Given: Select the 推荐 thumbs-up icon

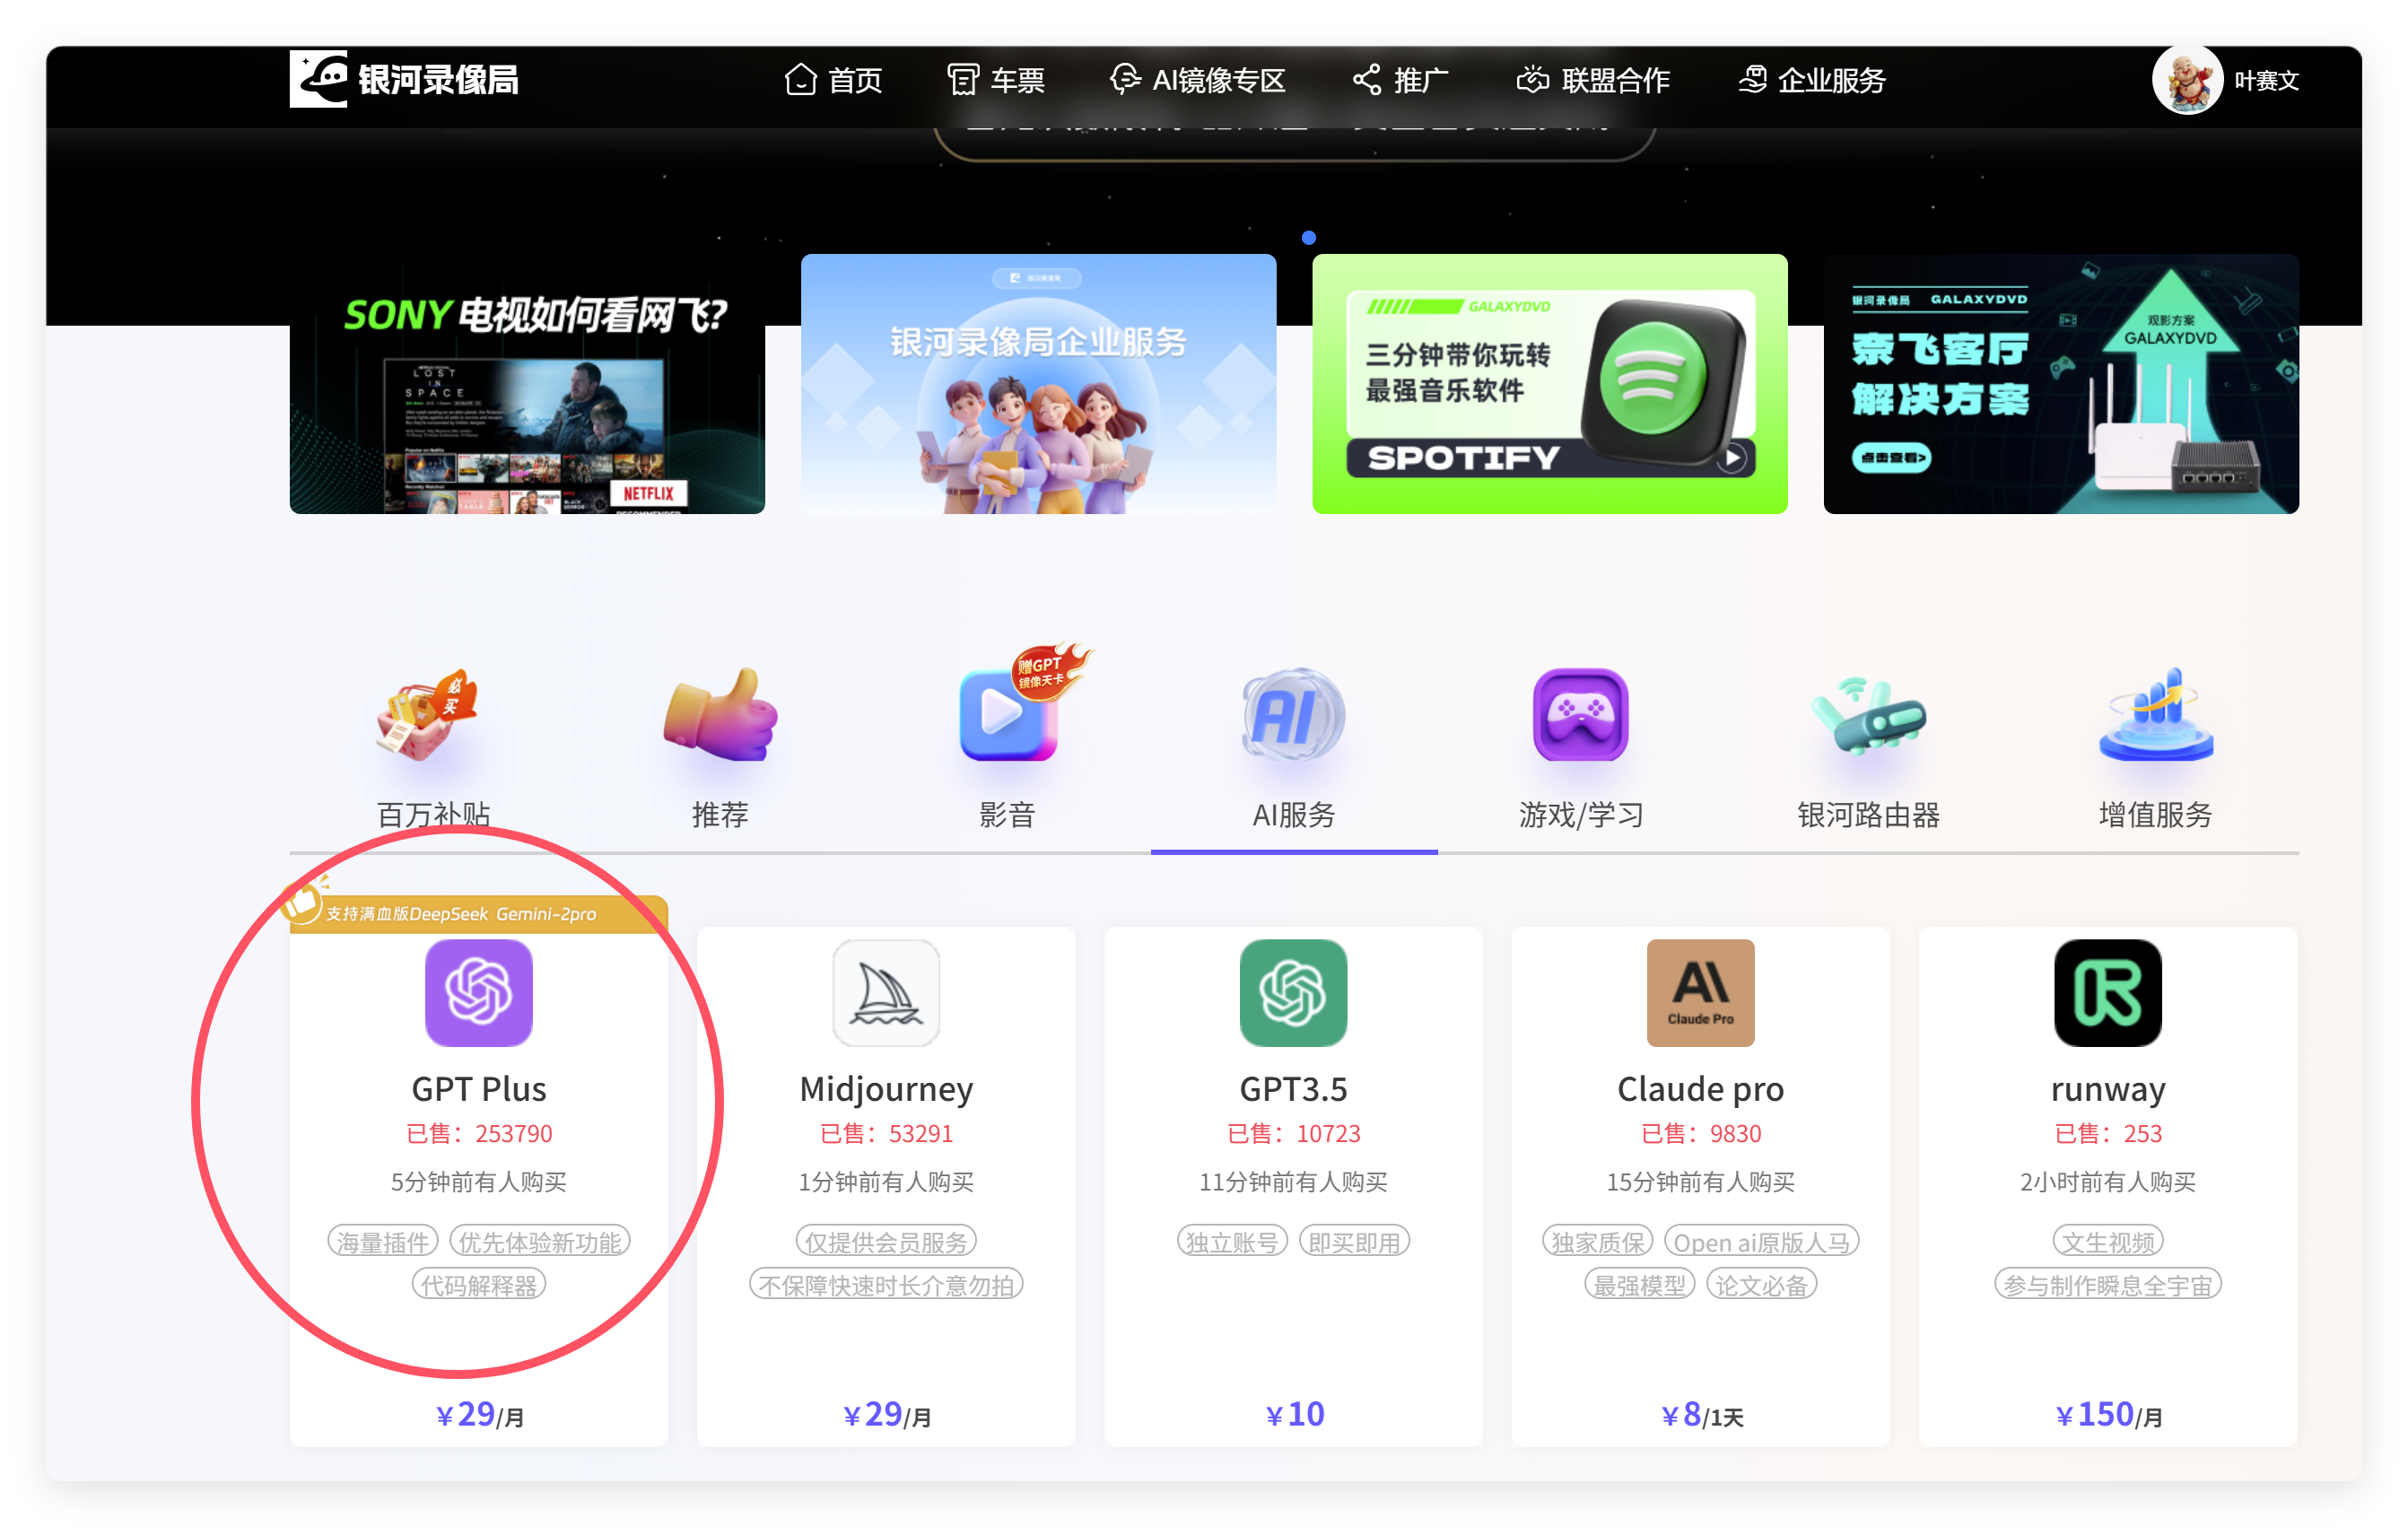Looking at the screenshot, I should pos(720,714).
